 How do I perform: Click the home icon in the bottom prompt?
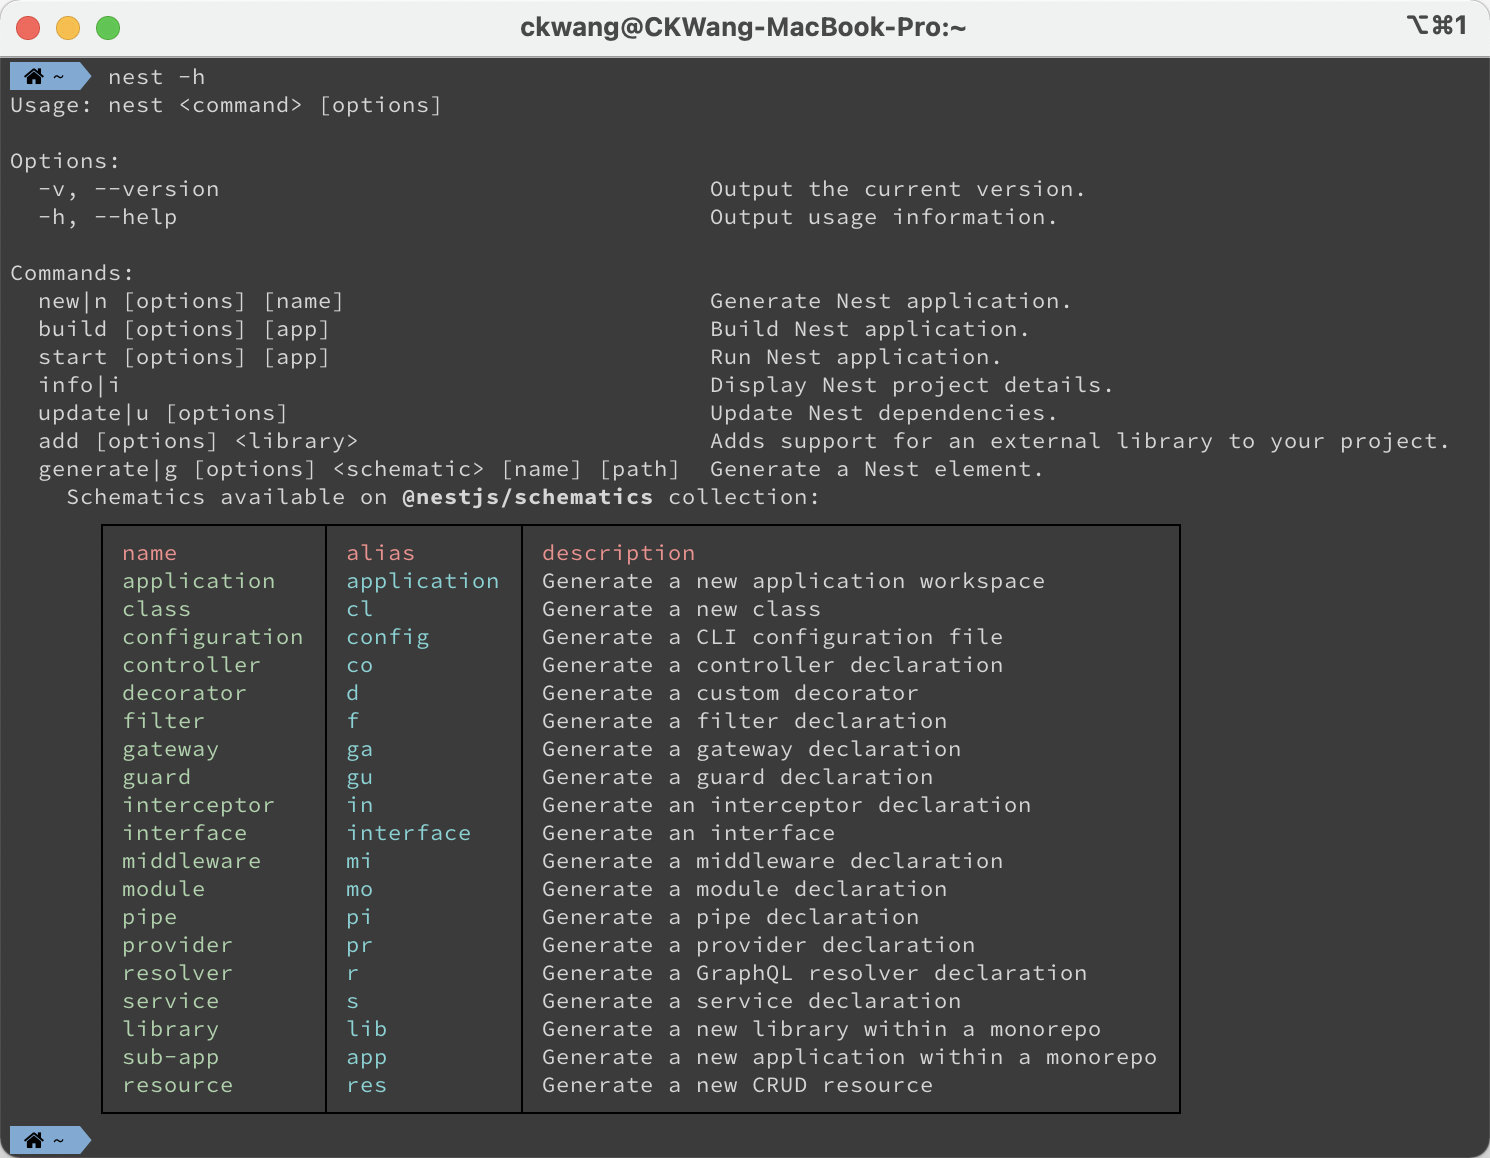34,1140
